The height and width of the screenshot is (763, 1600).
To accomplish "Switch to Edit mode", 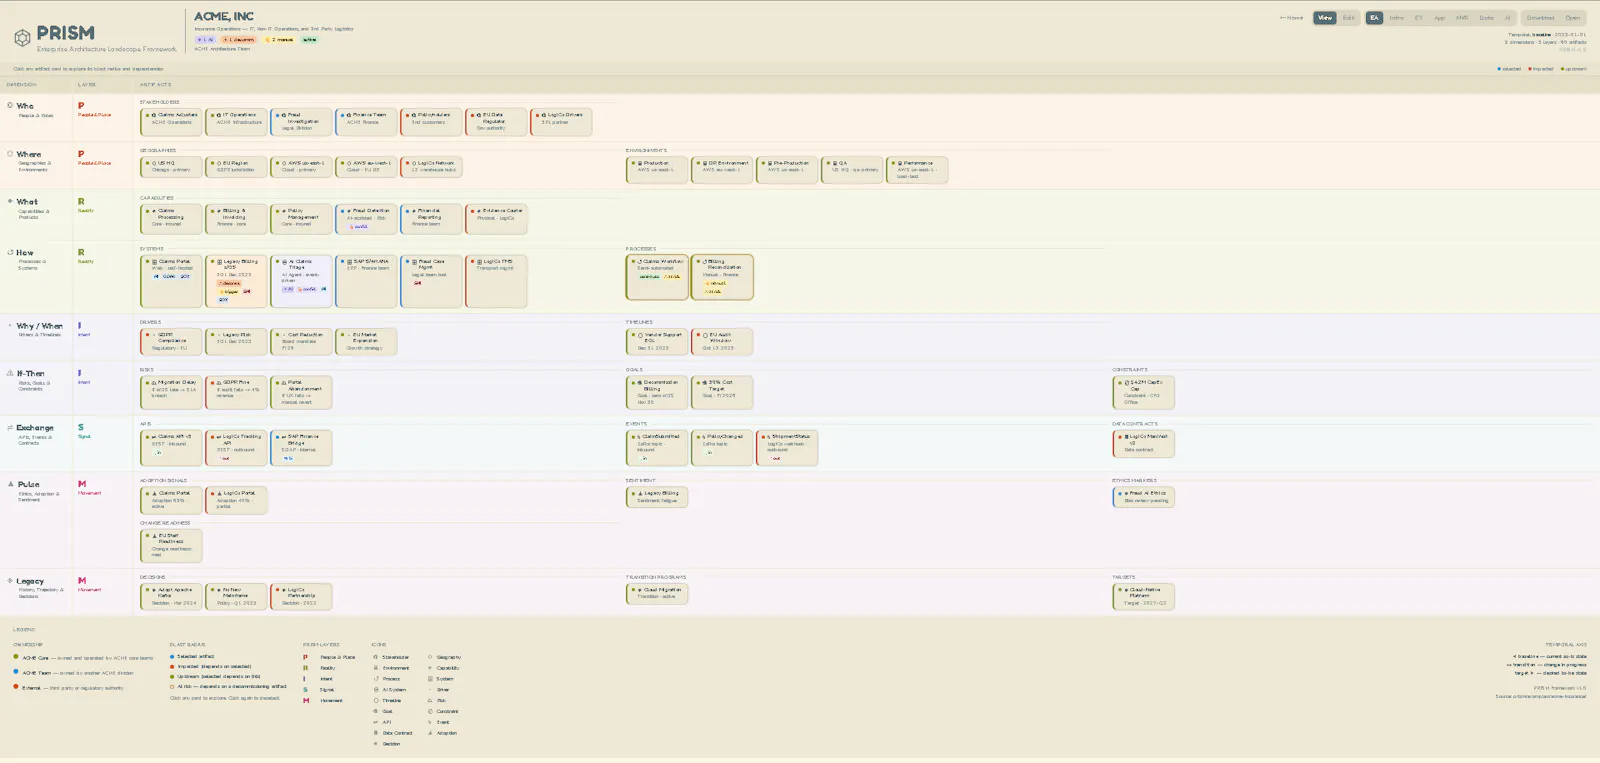I will pyautogui.click(x=1348, y=18).
